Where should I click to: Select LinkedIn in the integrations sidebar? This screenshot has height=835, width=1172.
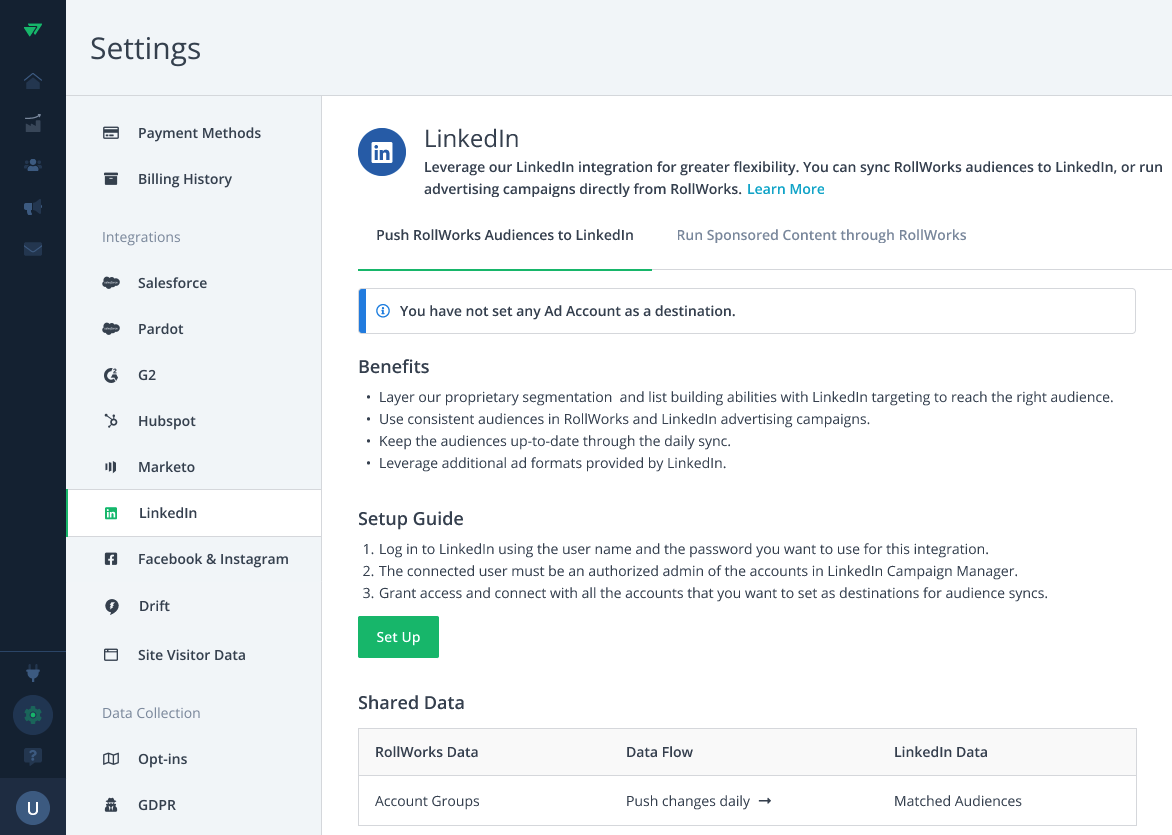tap(194, 513)
